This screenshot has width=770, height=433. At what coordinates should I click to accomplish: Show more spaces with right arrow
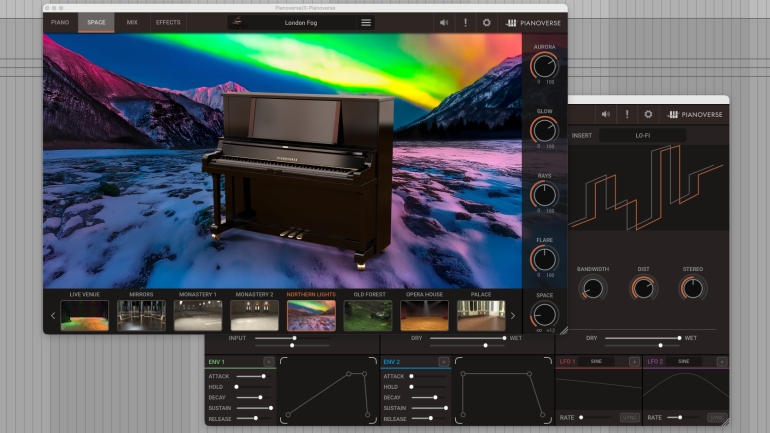pos(513,316)
